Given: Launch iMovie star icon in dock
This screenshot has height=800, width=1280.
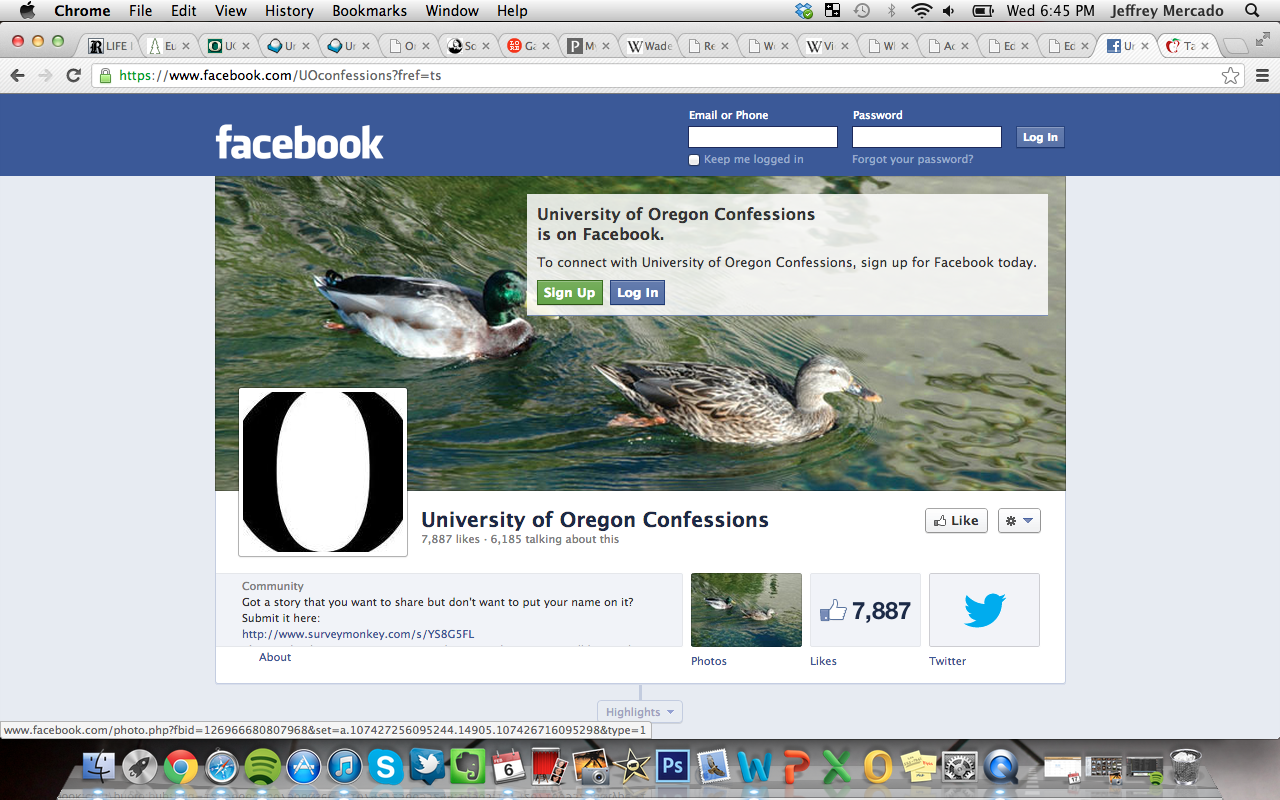Looking at the screenshot, I should pyautogui.click(x=631, y=767).
